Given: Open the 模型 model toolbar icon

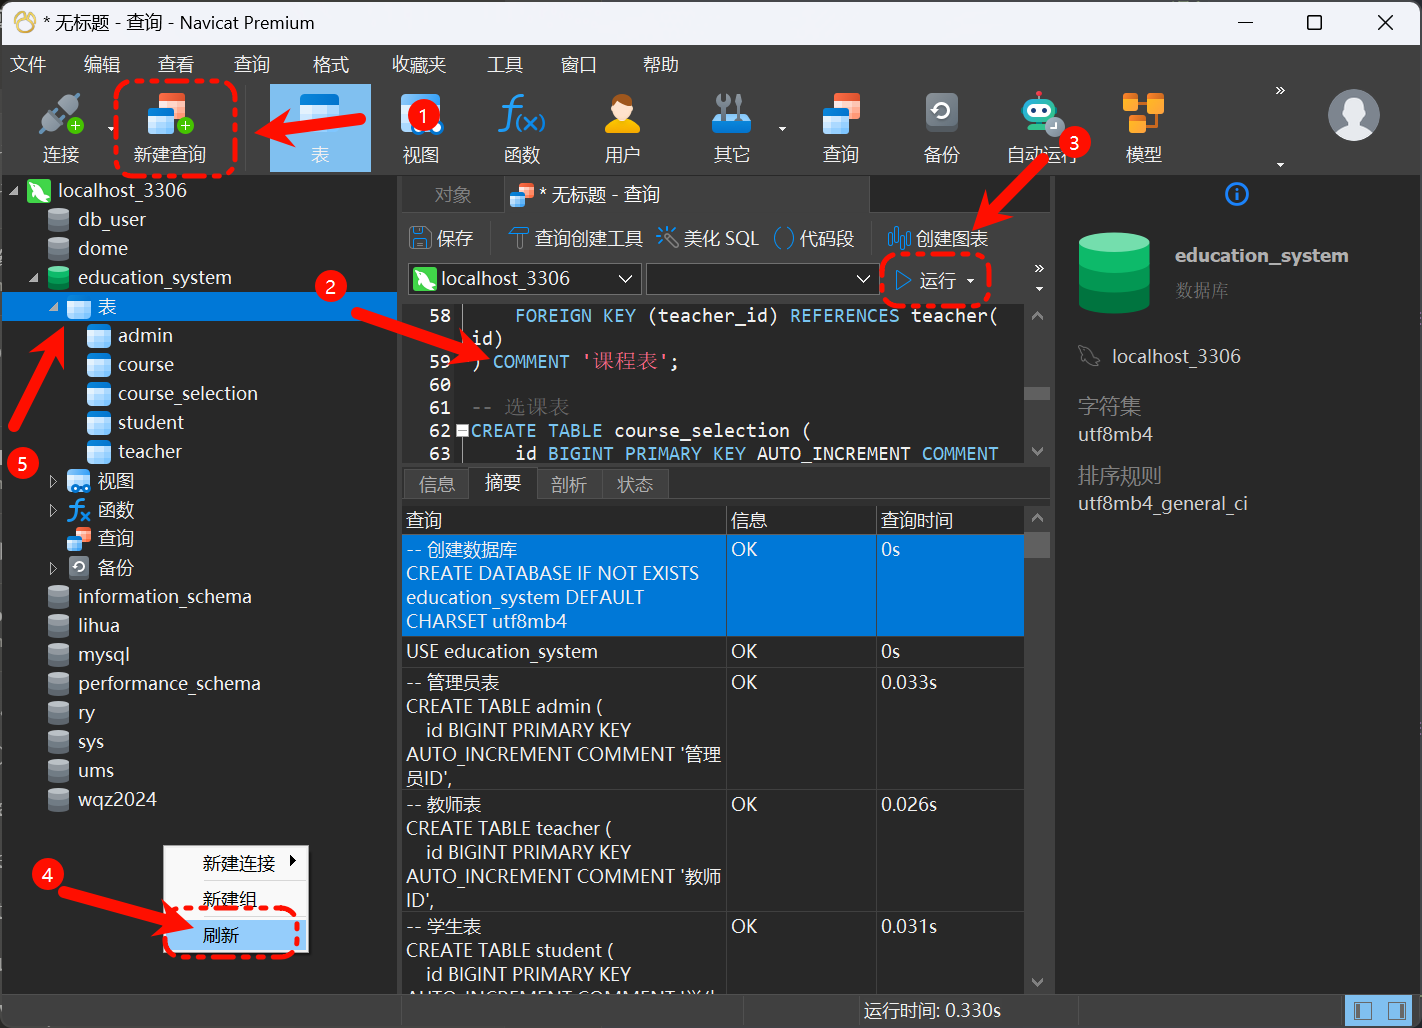Looking at the screenshot, I should click(1143, 128).
